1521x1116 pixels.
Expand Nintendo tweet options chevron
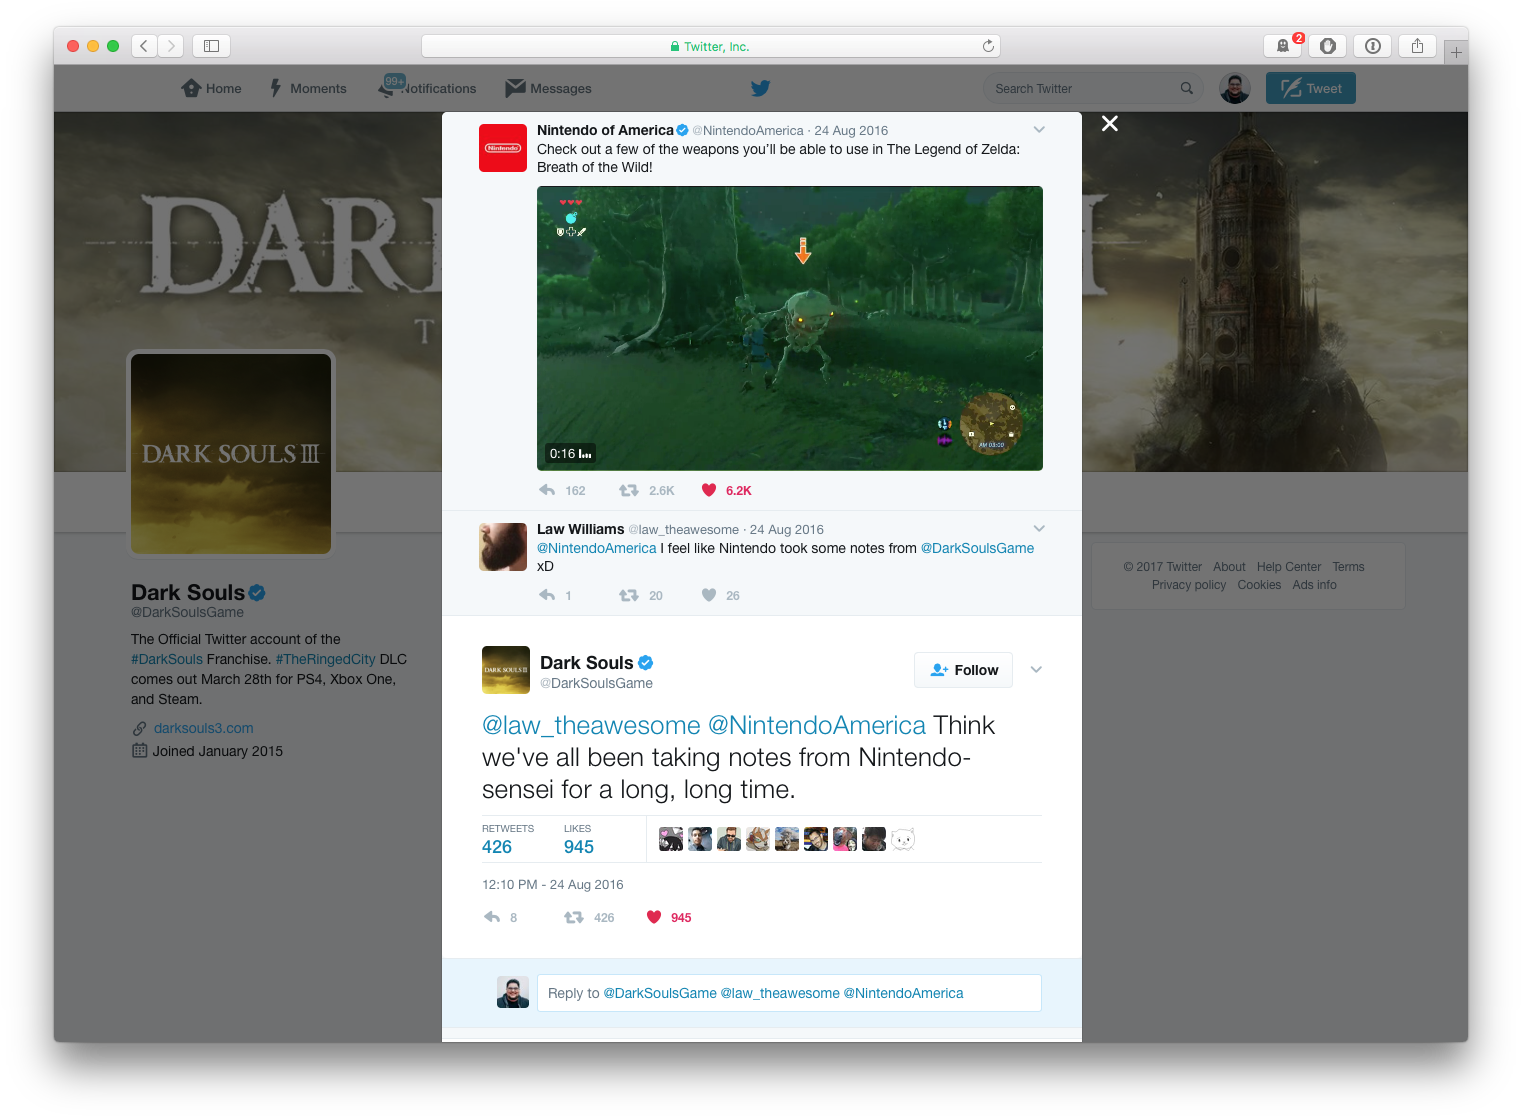coord(1039,130)
